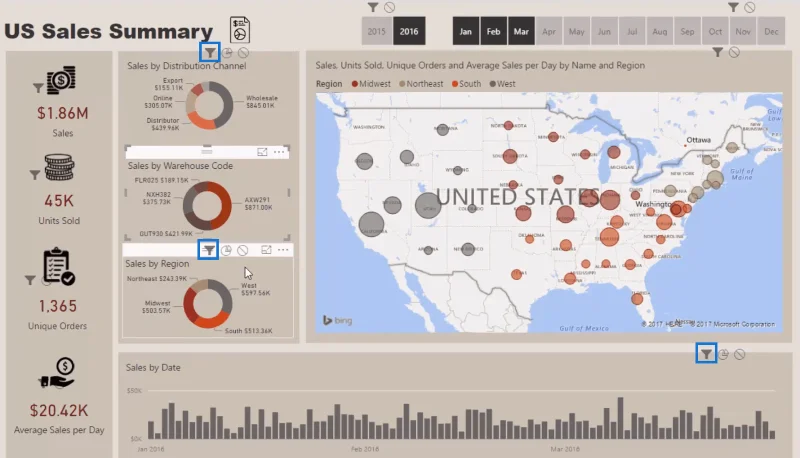Open focus mode on Warehouse Code visual
This screenshot has height=458, width=800.
[262, 152]
